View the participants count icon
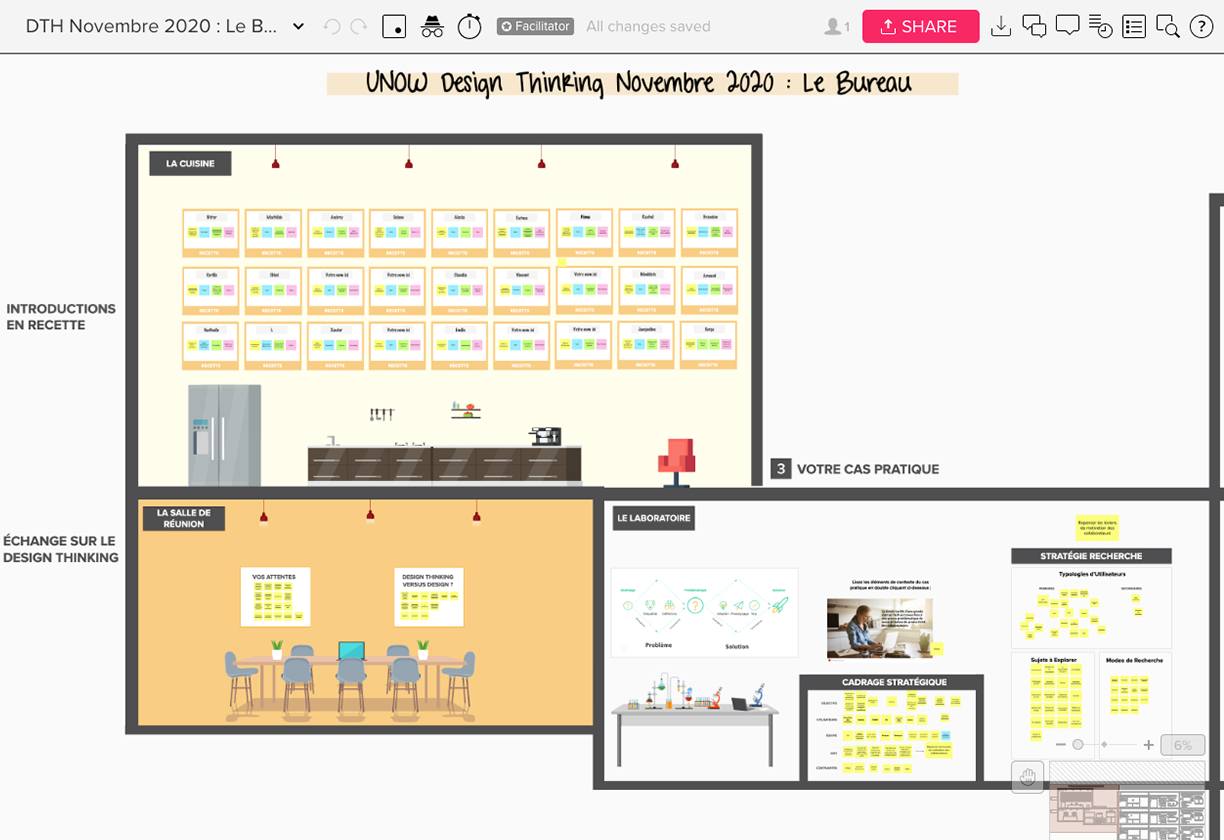 pos(836,27)
